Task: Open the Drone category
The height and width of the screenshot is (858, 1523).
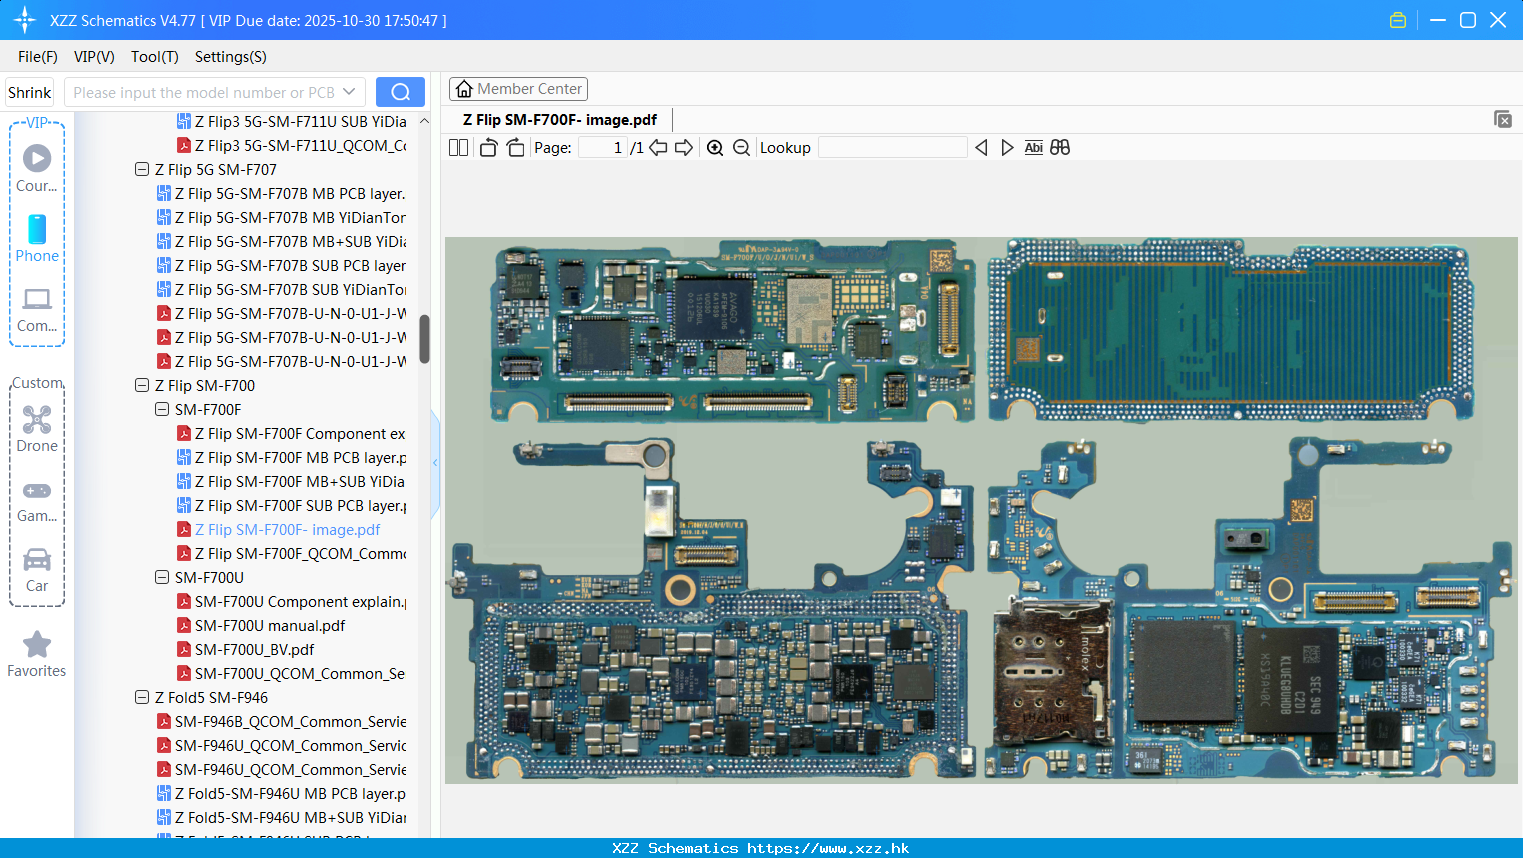Action: pyautogui.click(x=37, y=429)
